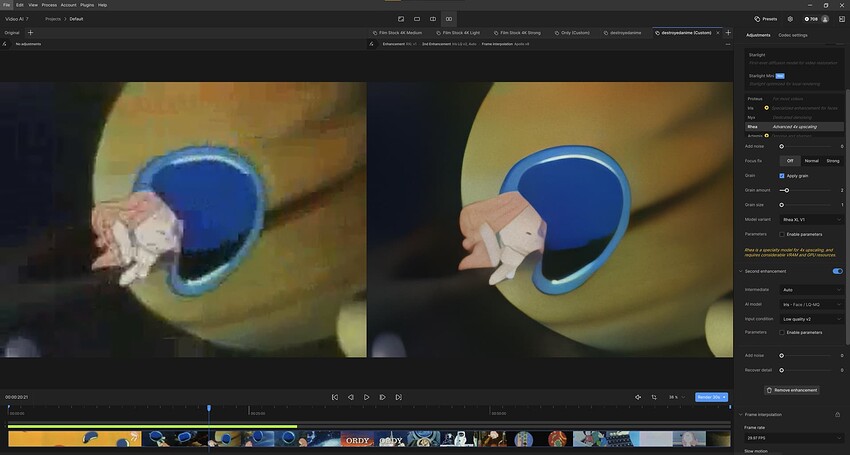Open the Frame rate 29.97 FPS dropdown
The image size is (850, 455).
coord(794,438)
